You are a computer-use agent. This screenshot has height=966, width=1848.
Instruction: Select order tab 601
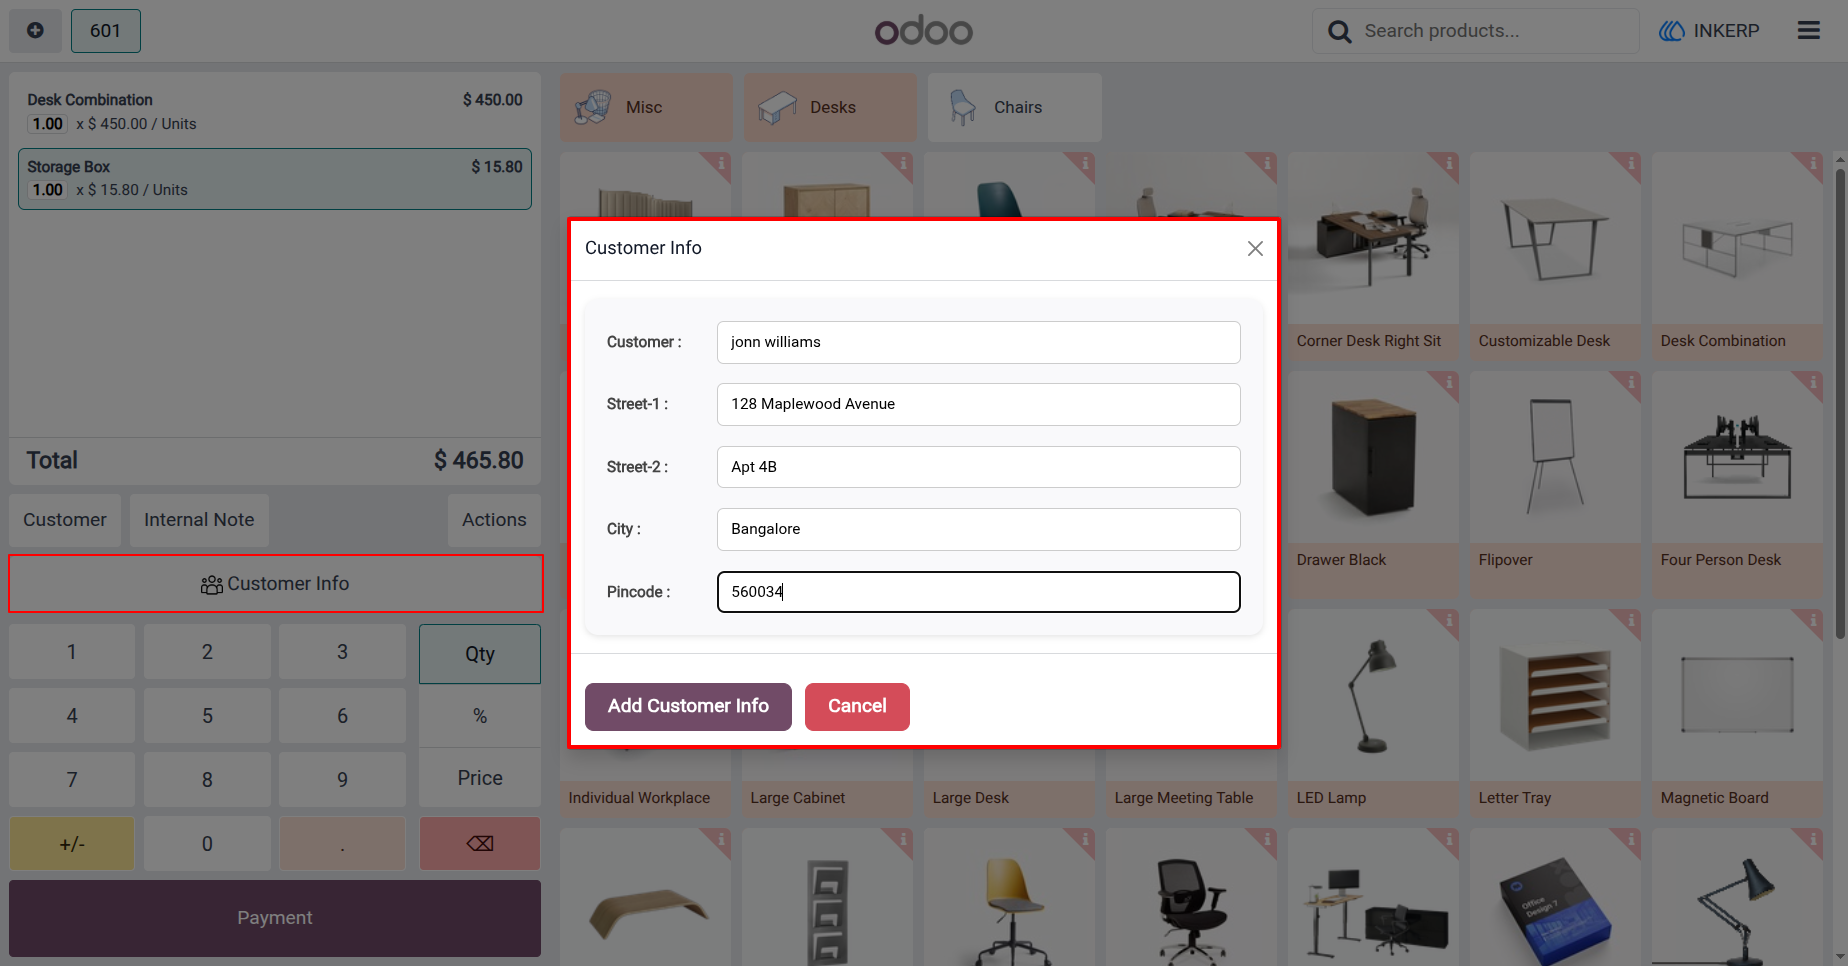(x=106, y=31)
